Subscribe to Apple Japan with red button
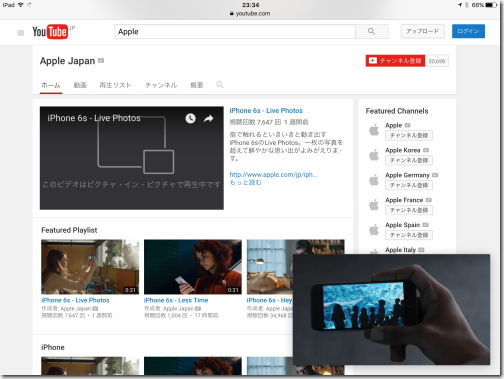The width and height of the screenshot is (504, 379). (395, 61)
